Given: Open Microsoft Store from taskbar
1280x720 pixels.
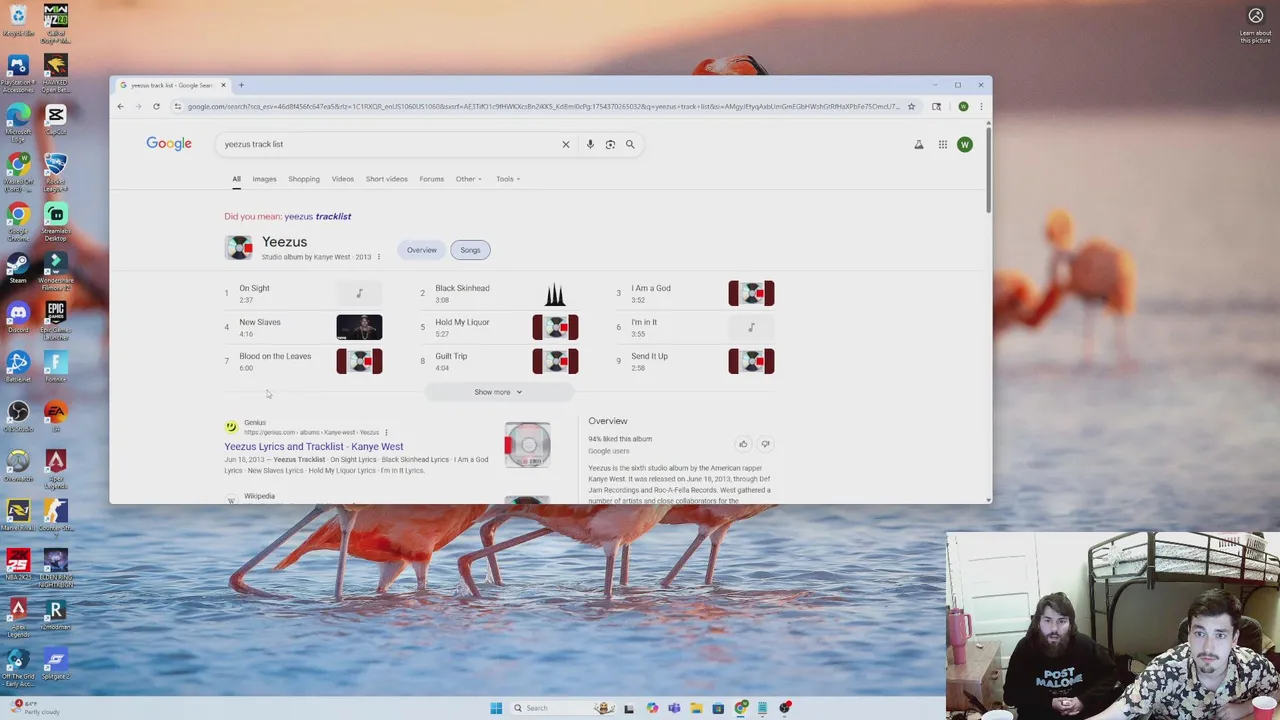Looking at the screenshot, I should [x=718, y=708].
